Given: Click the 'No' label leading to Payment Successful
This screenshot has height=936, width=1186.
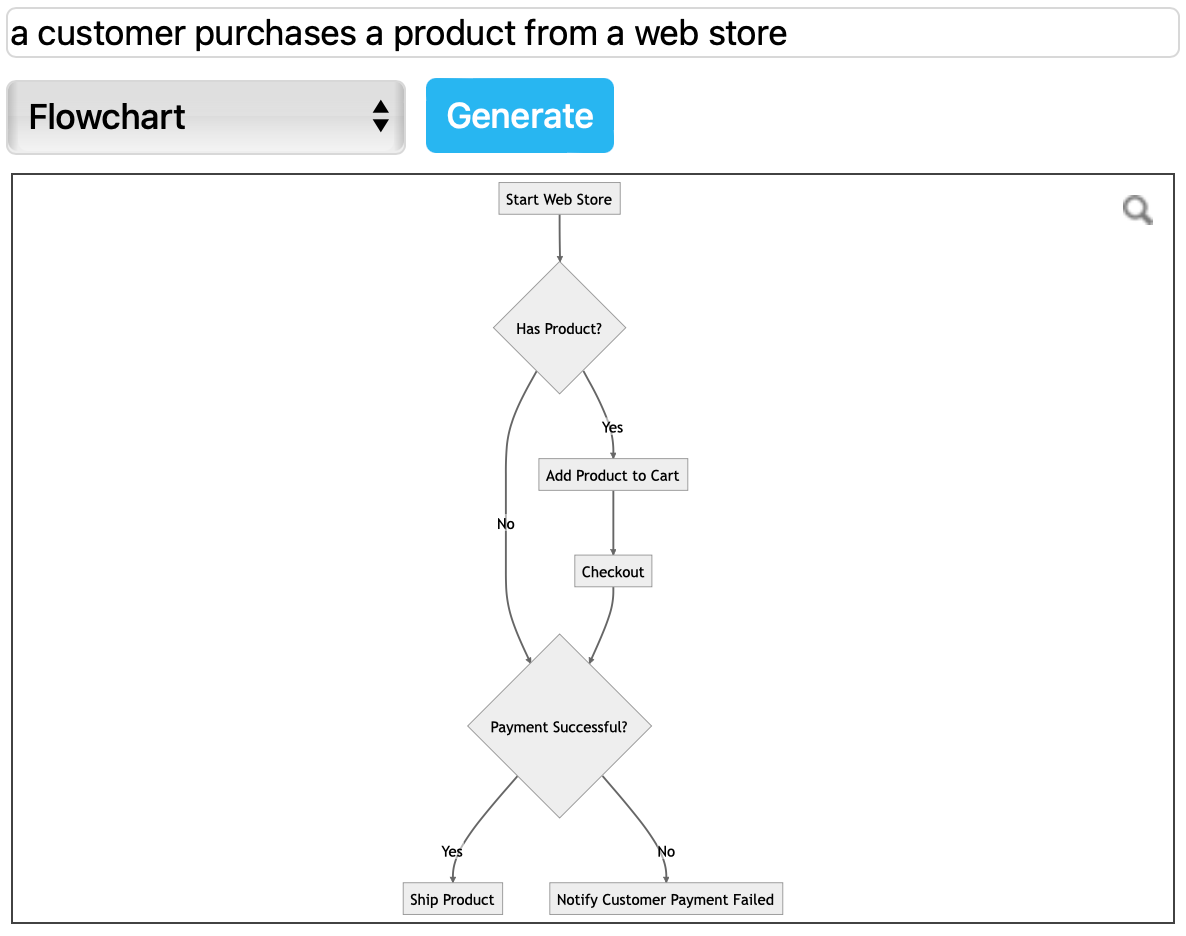Looking at the screenshot, I should click(505, 524).
